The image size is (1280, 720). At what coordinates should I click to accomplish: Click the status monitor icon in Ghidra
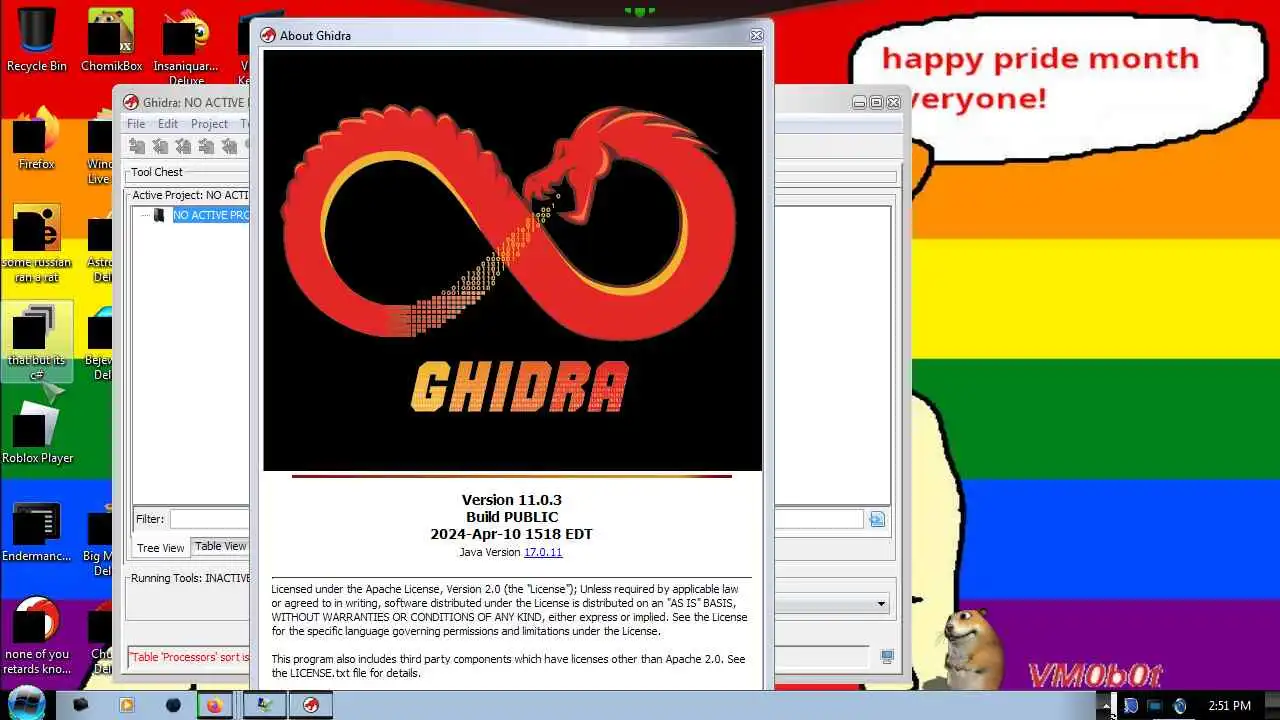coord(886,657)
